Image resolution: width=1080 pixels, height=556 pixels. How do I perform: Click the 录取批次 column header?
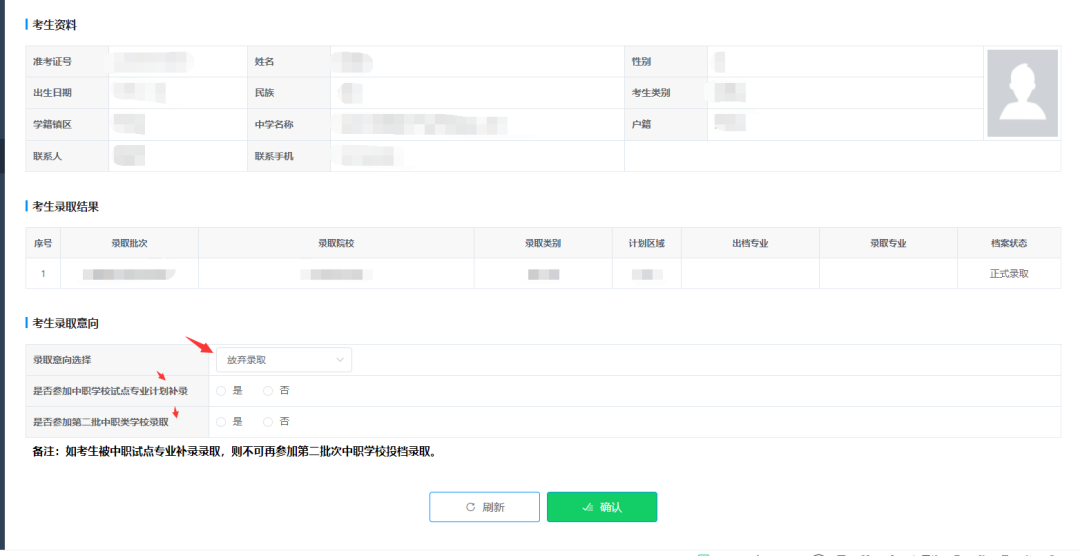click(129, 243)
